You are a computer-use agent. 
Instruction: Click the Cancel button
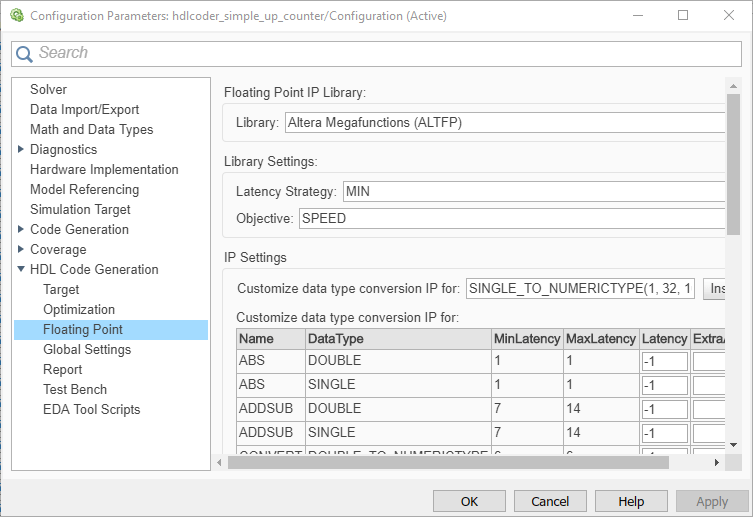tap(550, 501)
